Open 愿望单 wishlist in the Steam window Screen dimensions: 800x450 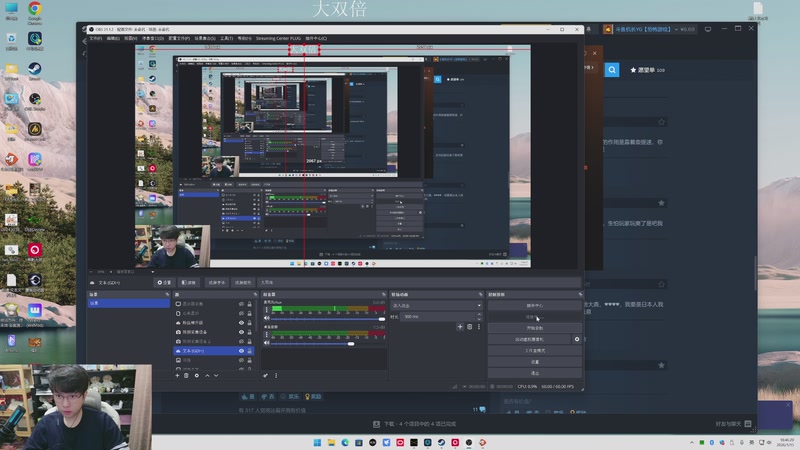[x=647, y=70]
